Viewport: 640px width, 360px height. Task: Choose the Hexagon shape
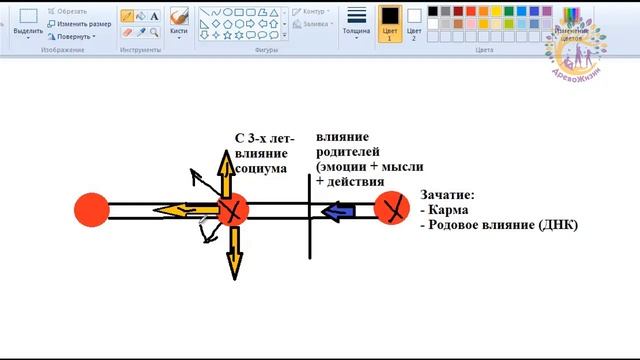pyautogui.click(x=239, y=24)
